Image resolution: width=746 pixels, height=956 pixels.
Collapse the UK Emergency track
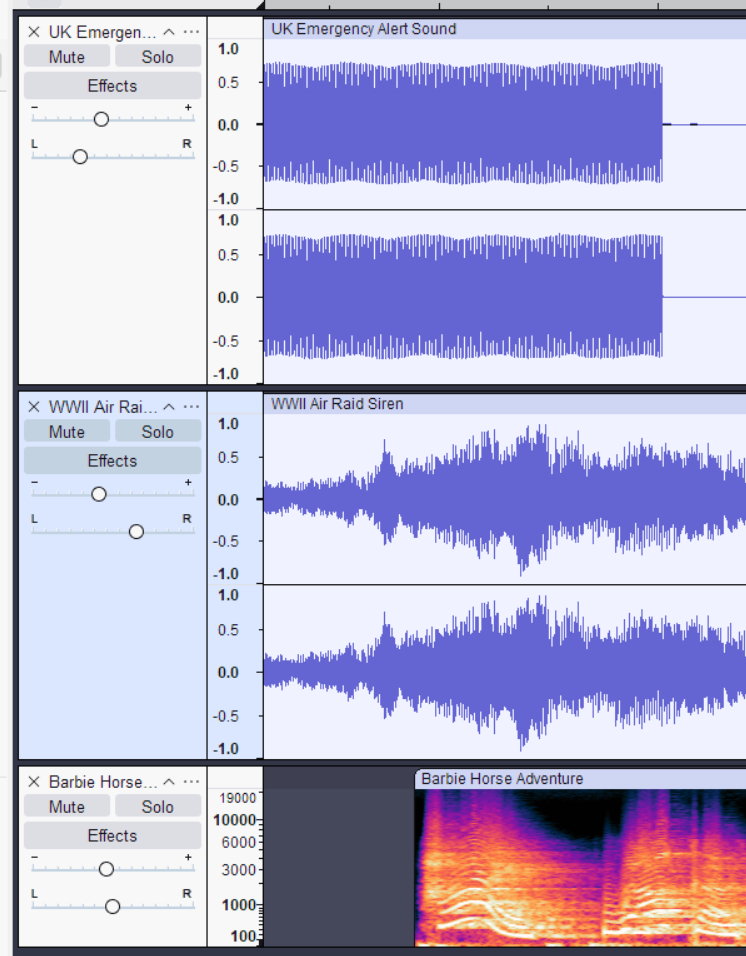click(x=169, y=32)
